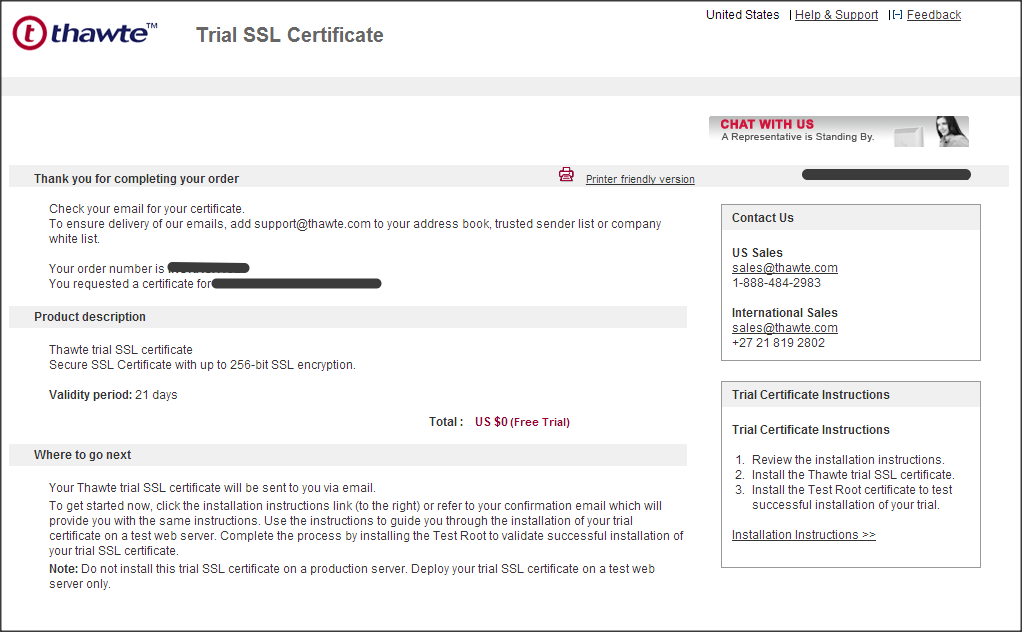Click 'Thawte trial SSL certificate' product line

pos(121,350)
